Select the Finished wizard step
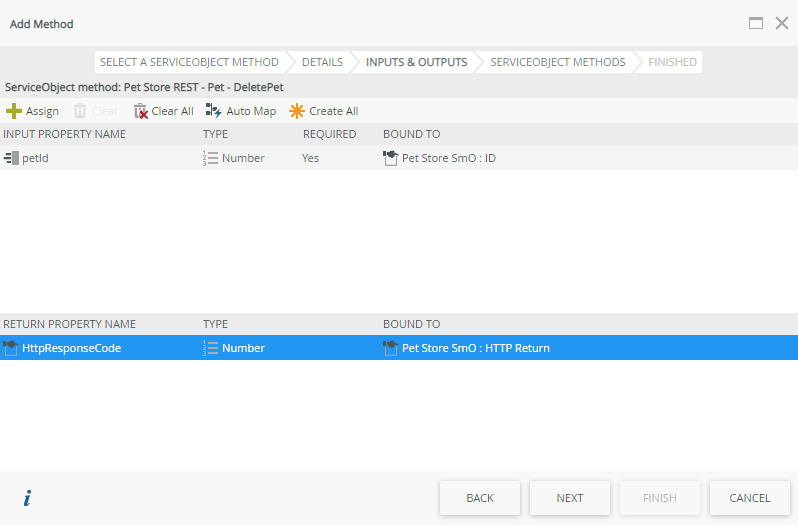The width and height of the screenshot is (798, 525). pos(672,62)
